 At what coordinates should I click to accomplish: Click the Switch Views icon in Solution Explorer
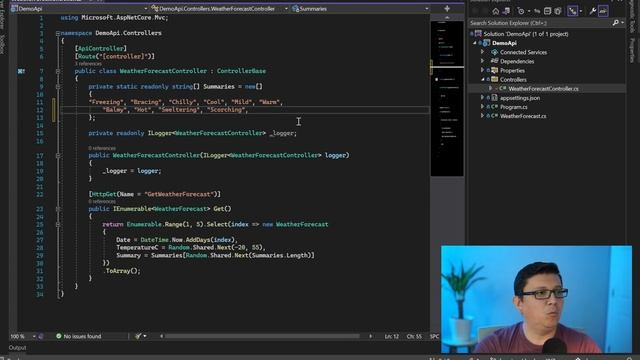tap(506, 11)
